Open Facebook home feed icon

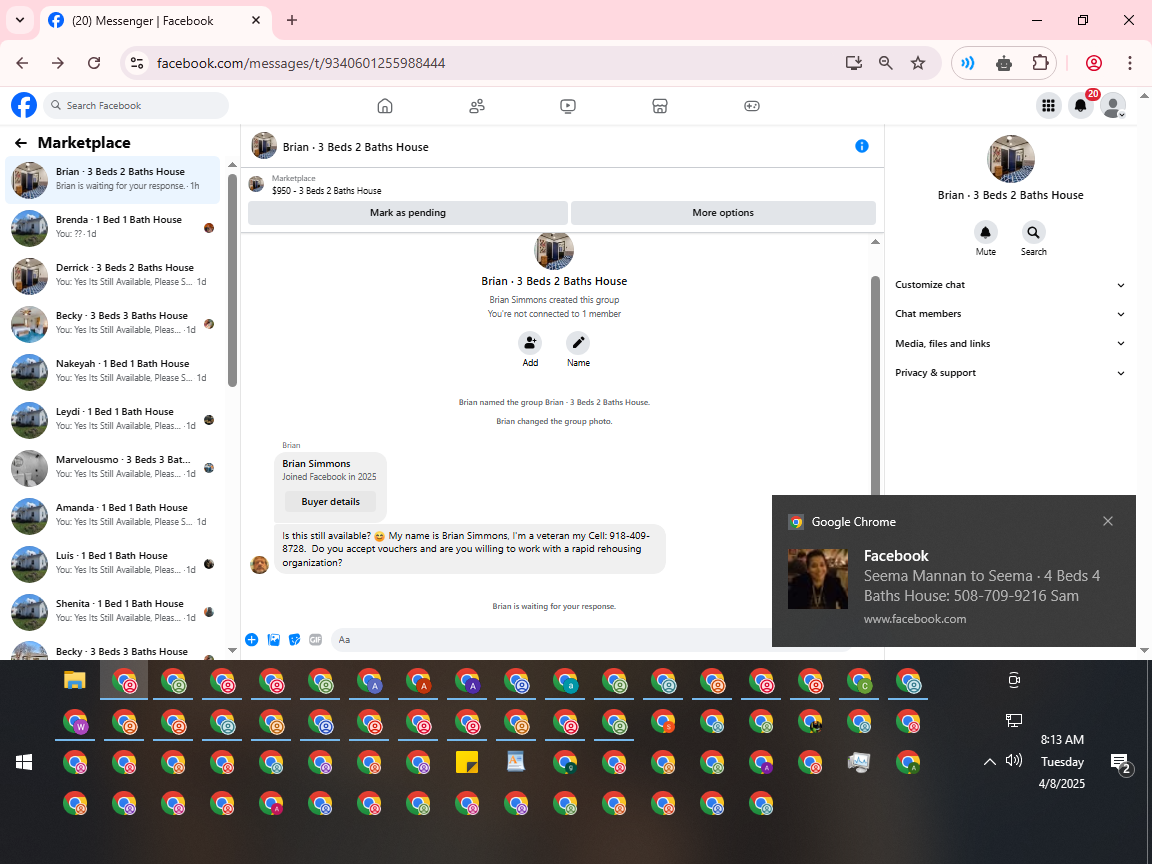tap(385, 106)
